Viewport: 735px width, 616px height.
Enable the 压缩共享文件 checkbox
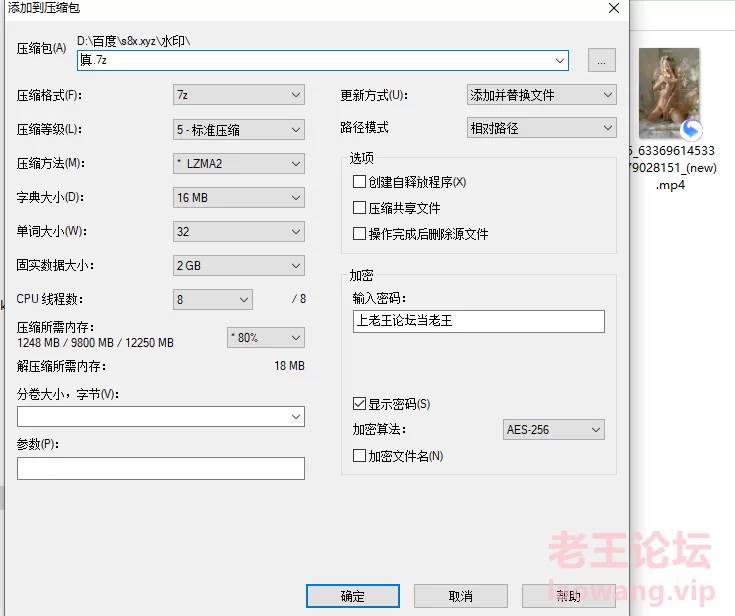[x=359, y=208]
